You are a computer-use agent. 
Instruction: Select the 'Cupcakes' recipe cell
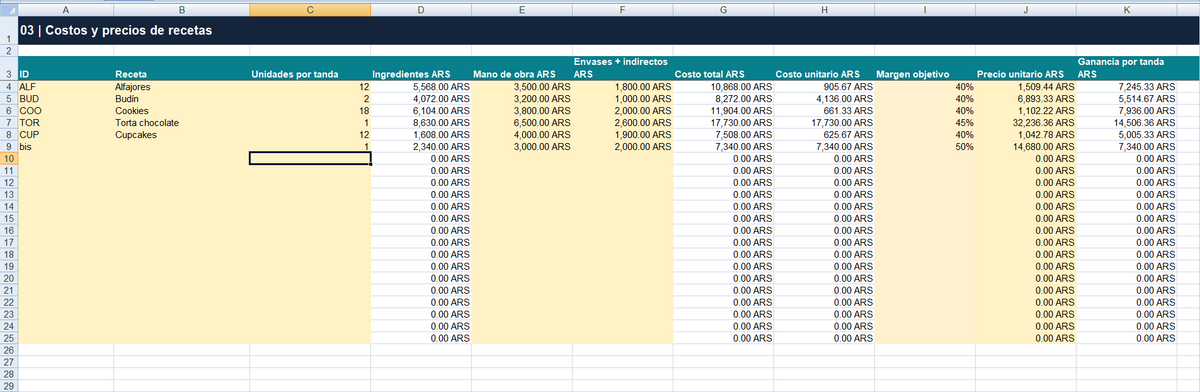coord(182,135)
